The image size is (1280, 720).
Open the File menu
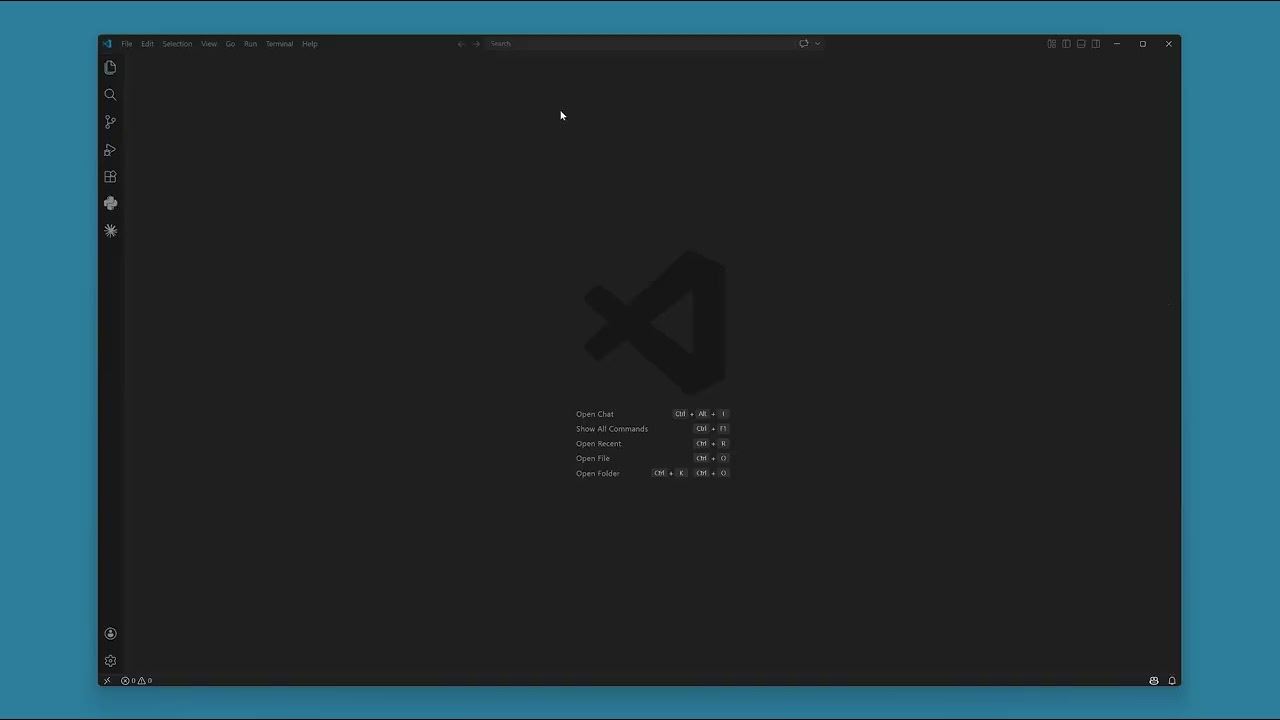click(127, 44)
